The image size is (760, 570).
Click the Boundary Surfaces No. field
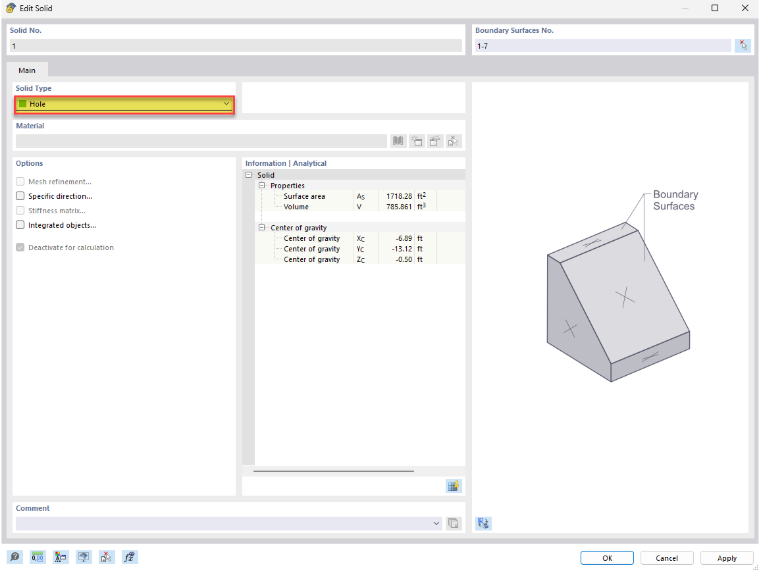click(x=602, y=46)
